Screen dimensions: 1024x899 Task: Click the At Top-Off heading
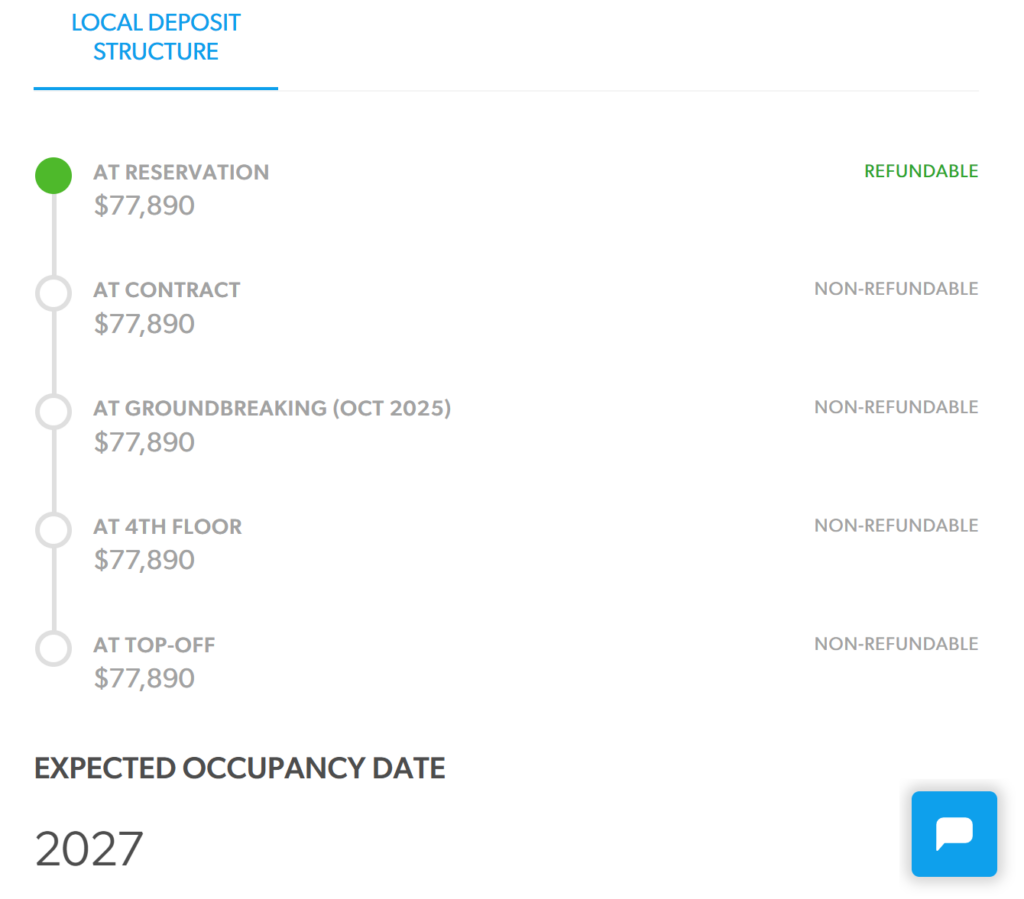[x=154, y=645]
